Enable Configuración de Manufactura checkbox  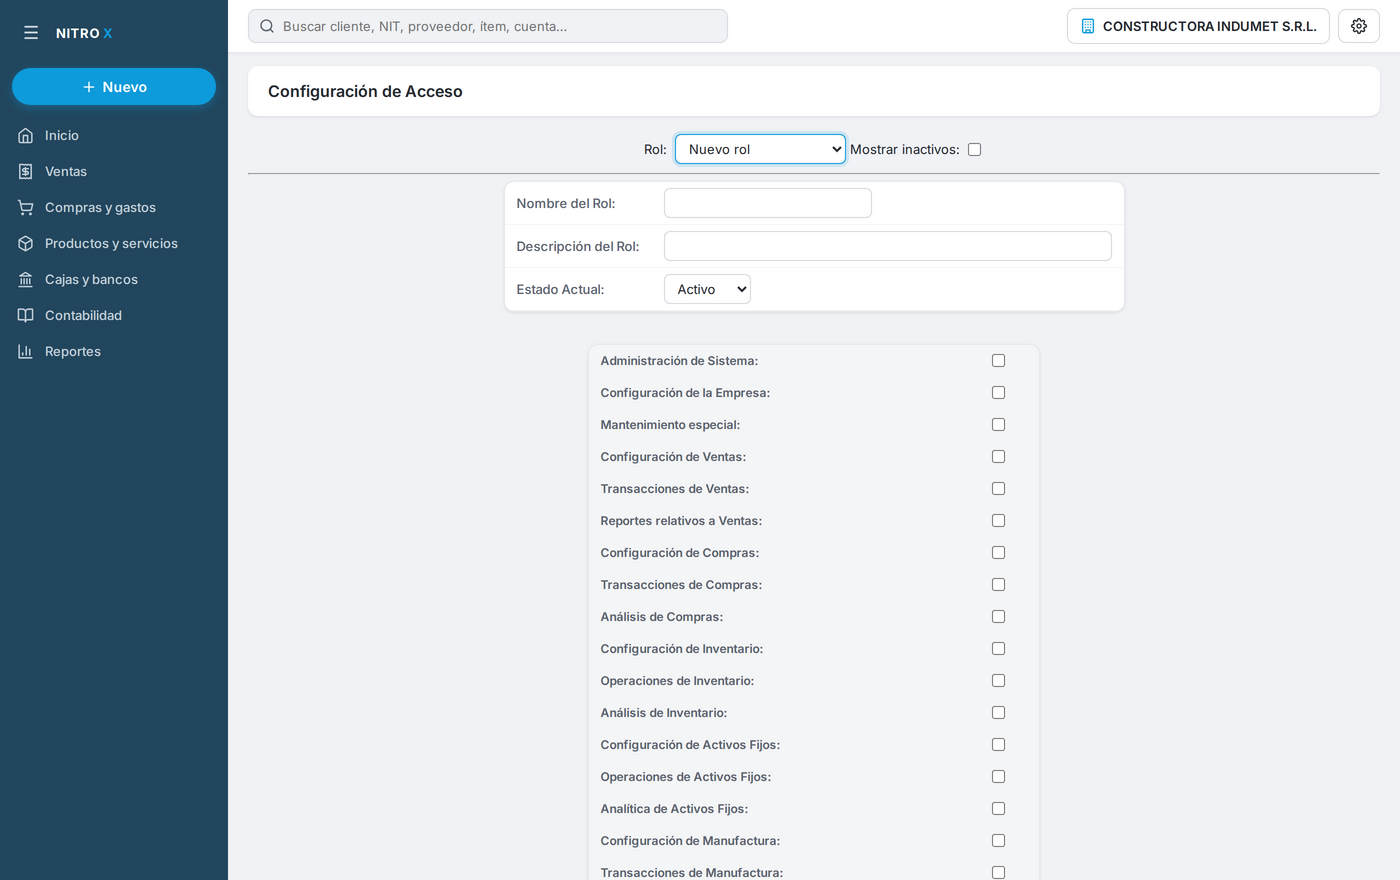click(x=998, y=840)
